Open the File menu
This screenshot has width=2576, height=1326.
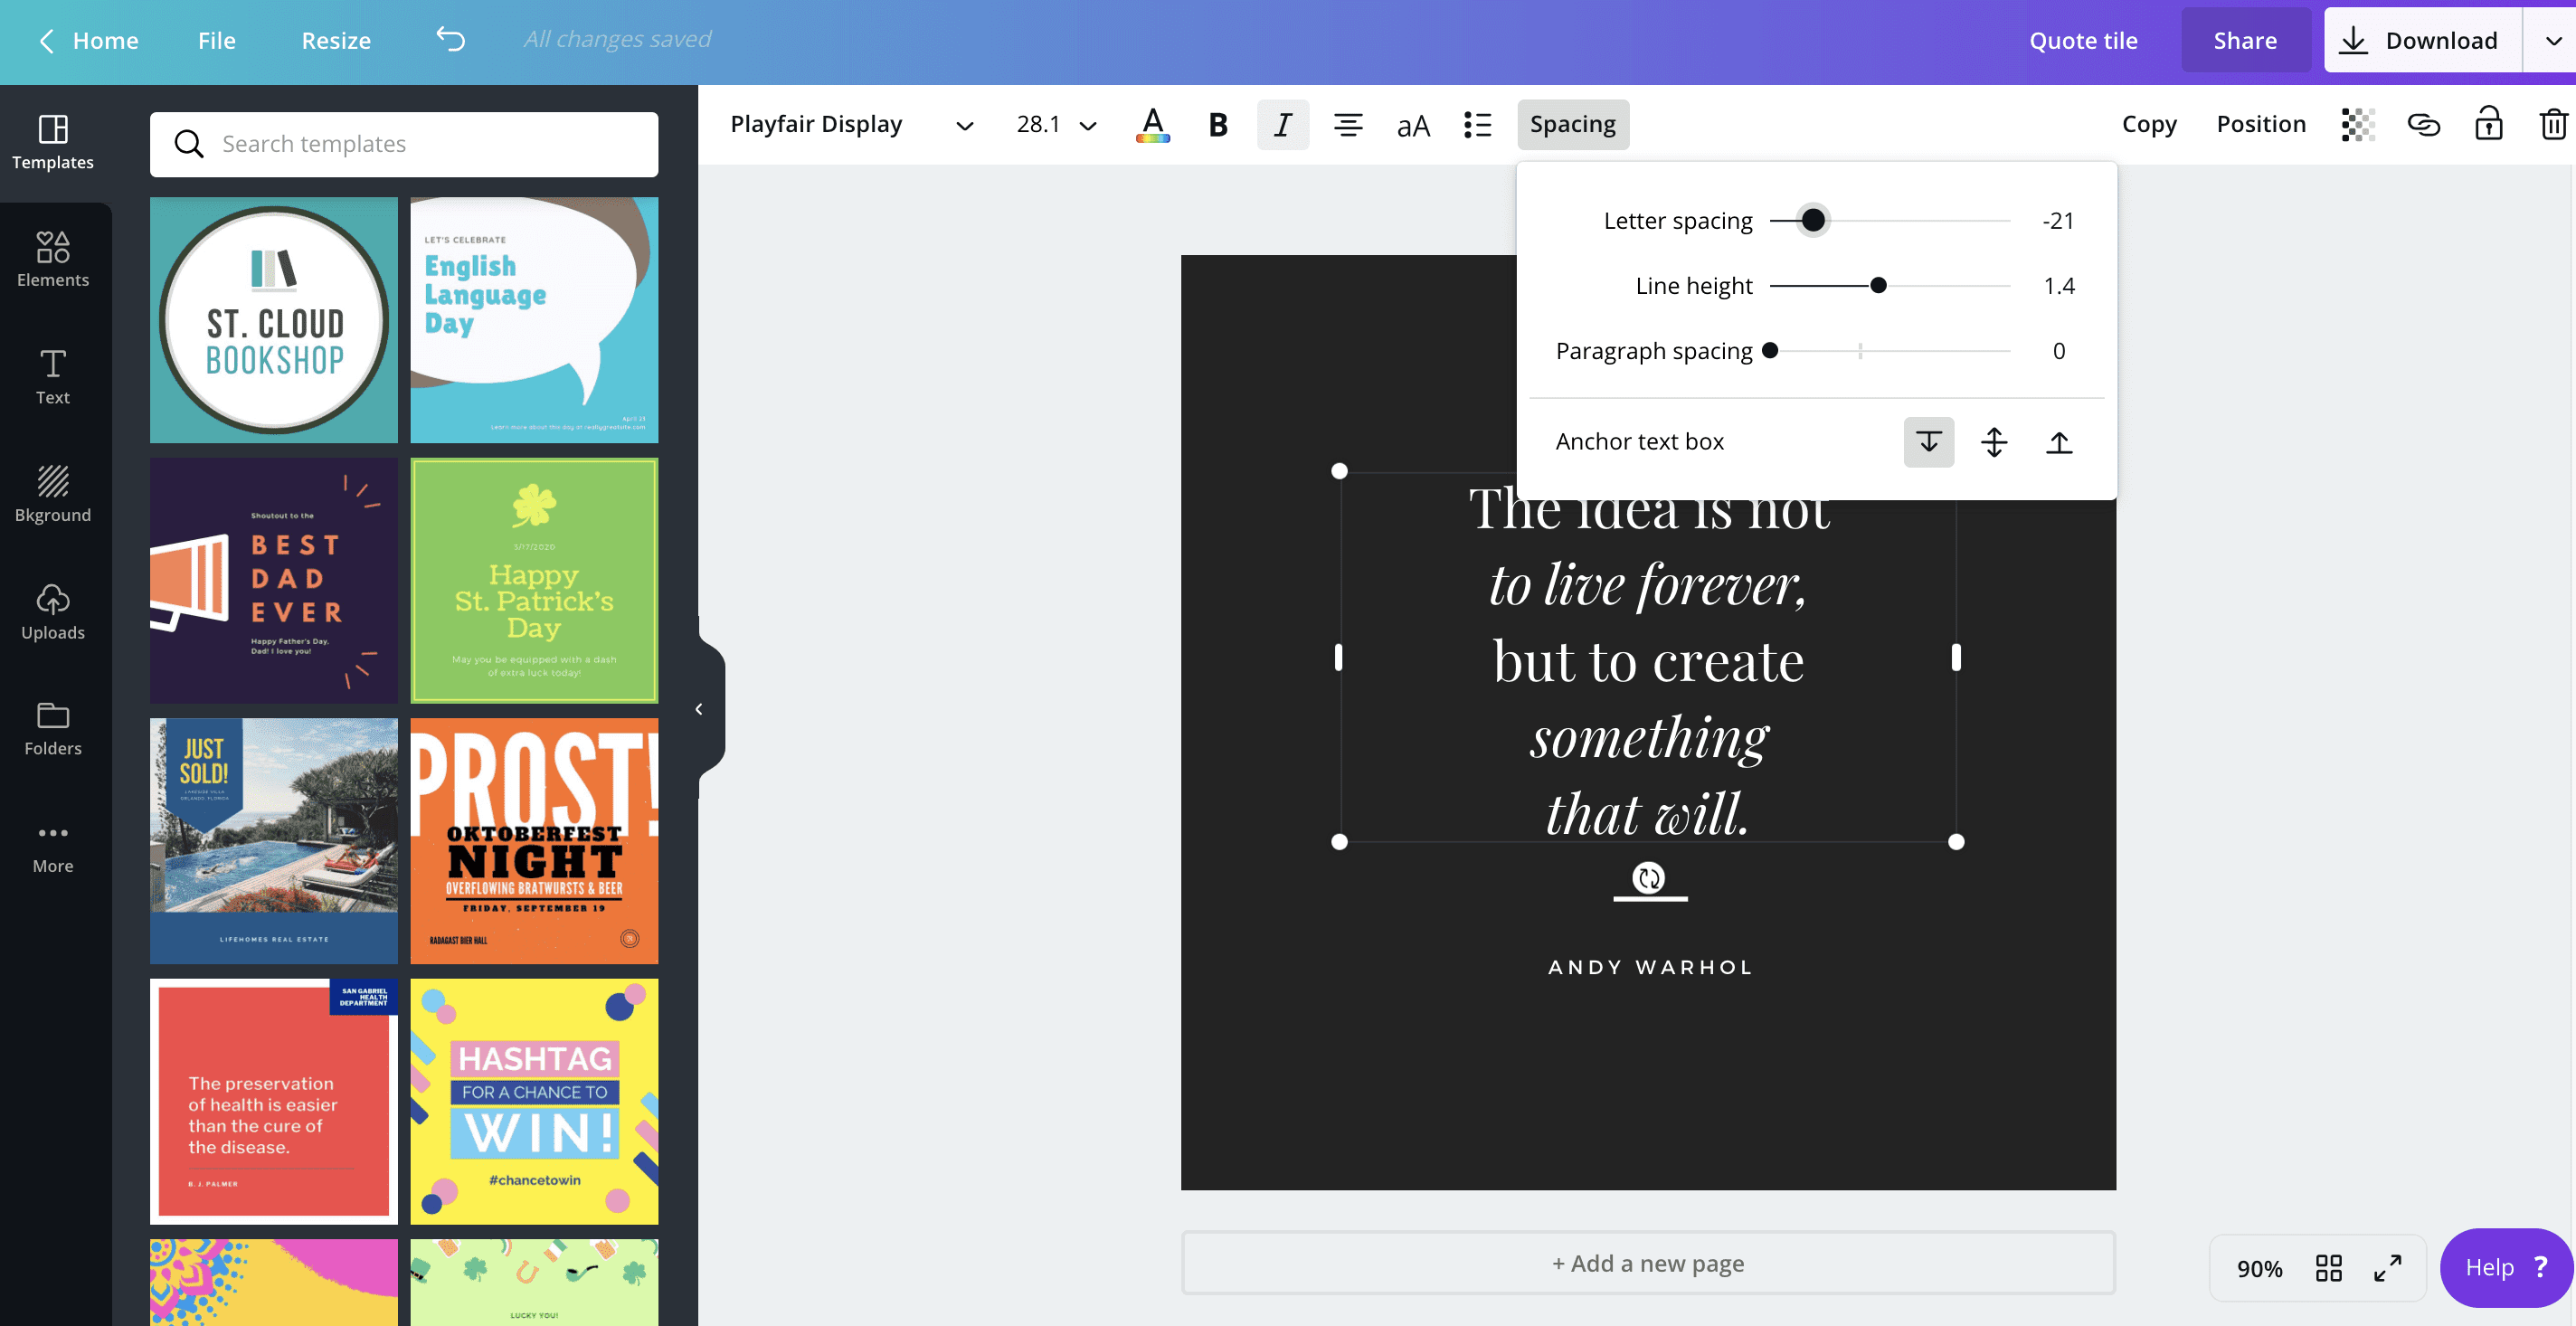click(x=216, y=40)
